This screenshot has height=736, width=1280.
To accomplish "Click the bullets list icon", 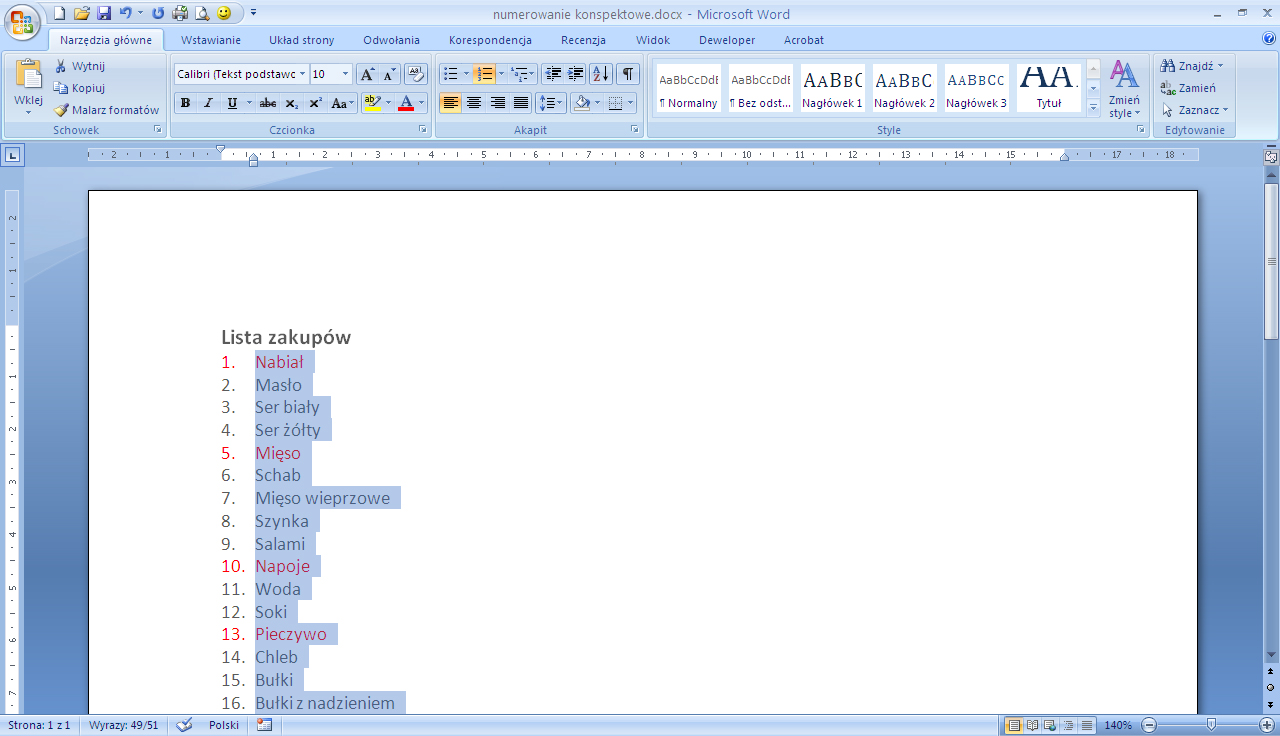I will [x=451, y=74].
